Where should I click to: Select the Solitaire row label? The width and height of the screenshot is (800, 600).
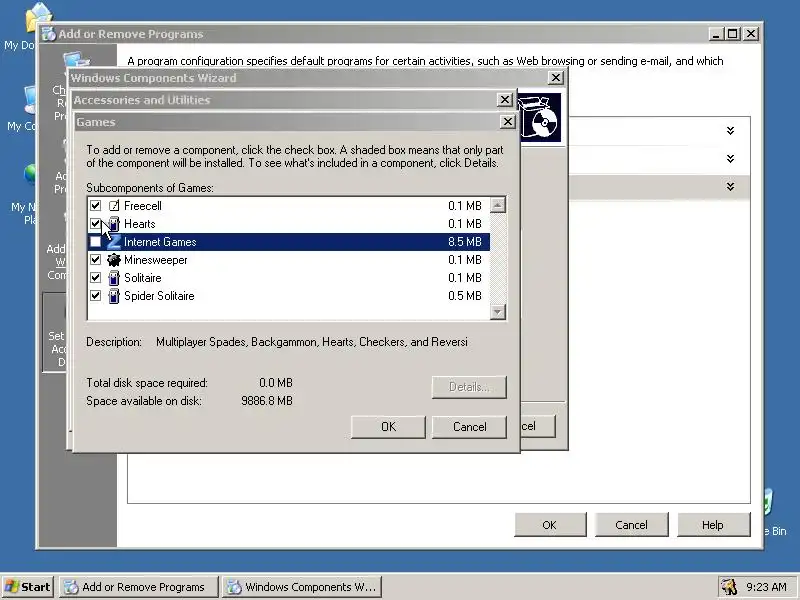pyautogui.click(x=143, y=278)
